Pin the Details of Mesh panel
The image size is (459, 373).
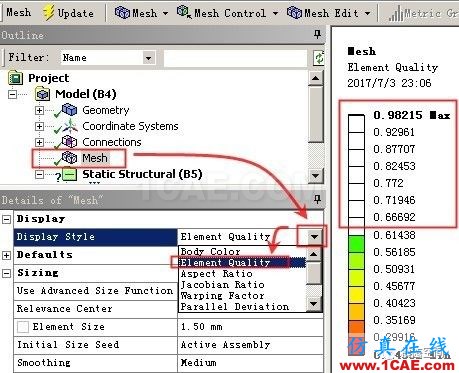[x=317, y=199]
